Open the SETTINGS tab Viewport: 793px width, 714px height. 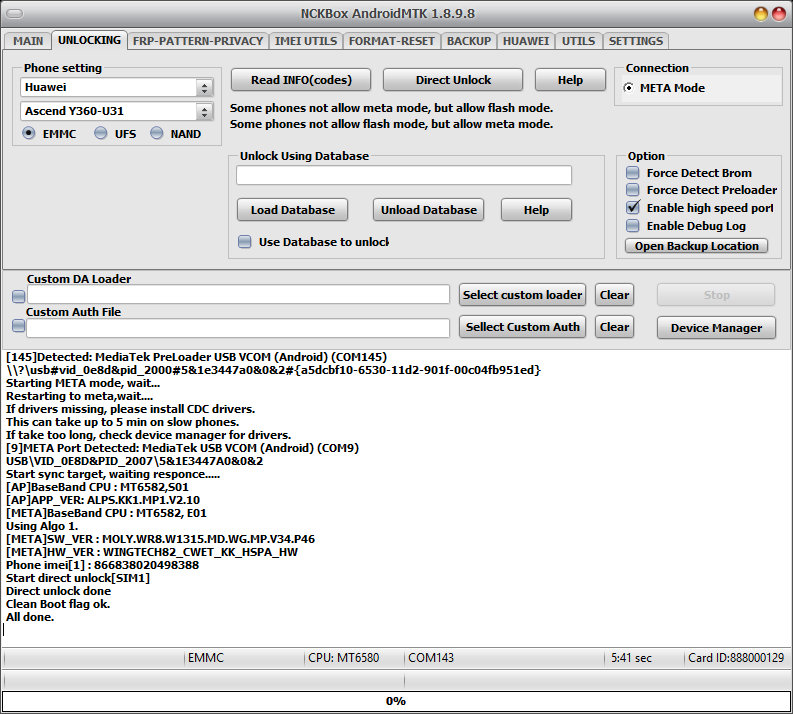click(x=636, y=41)
